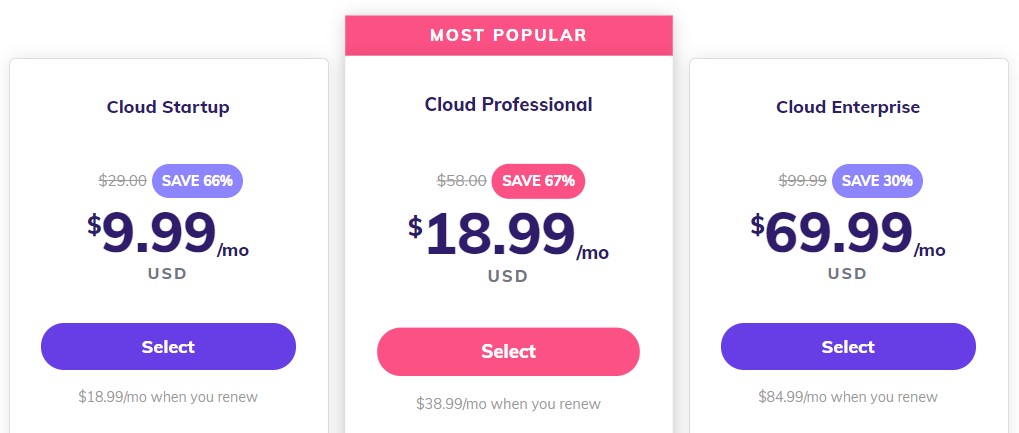Click the SAVE 30% badge

(x=877, y=181)
